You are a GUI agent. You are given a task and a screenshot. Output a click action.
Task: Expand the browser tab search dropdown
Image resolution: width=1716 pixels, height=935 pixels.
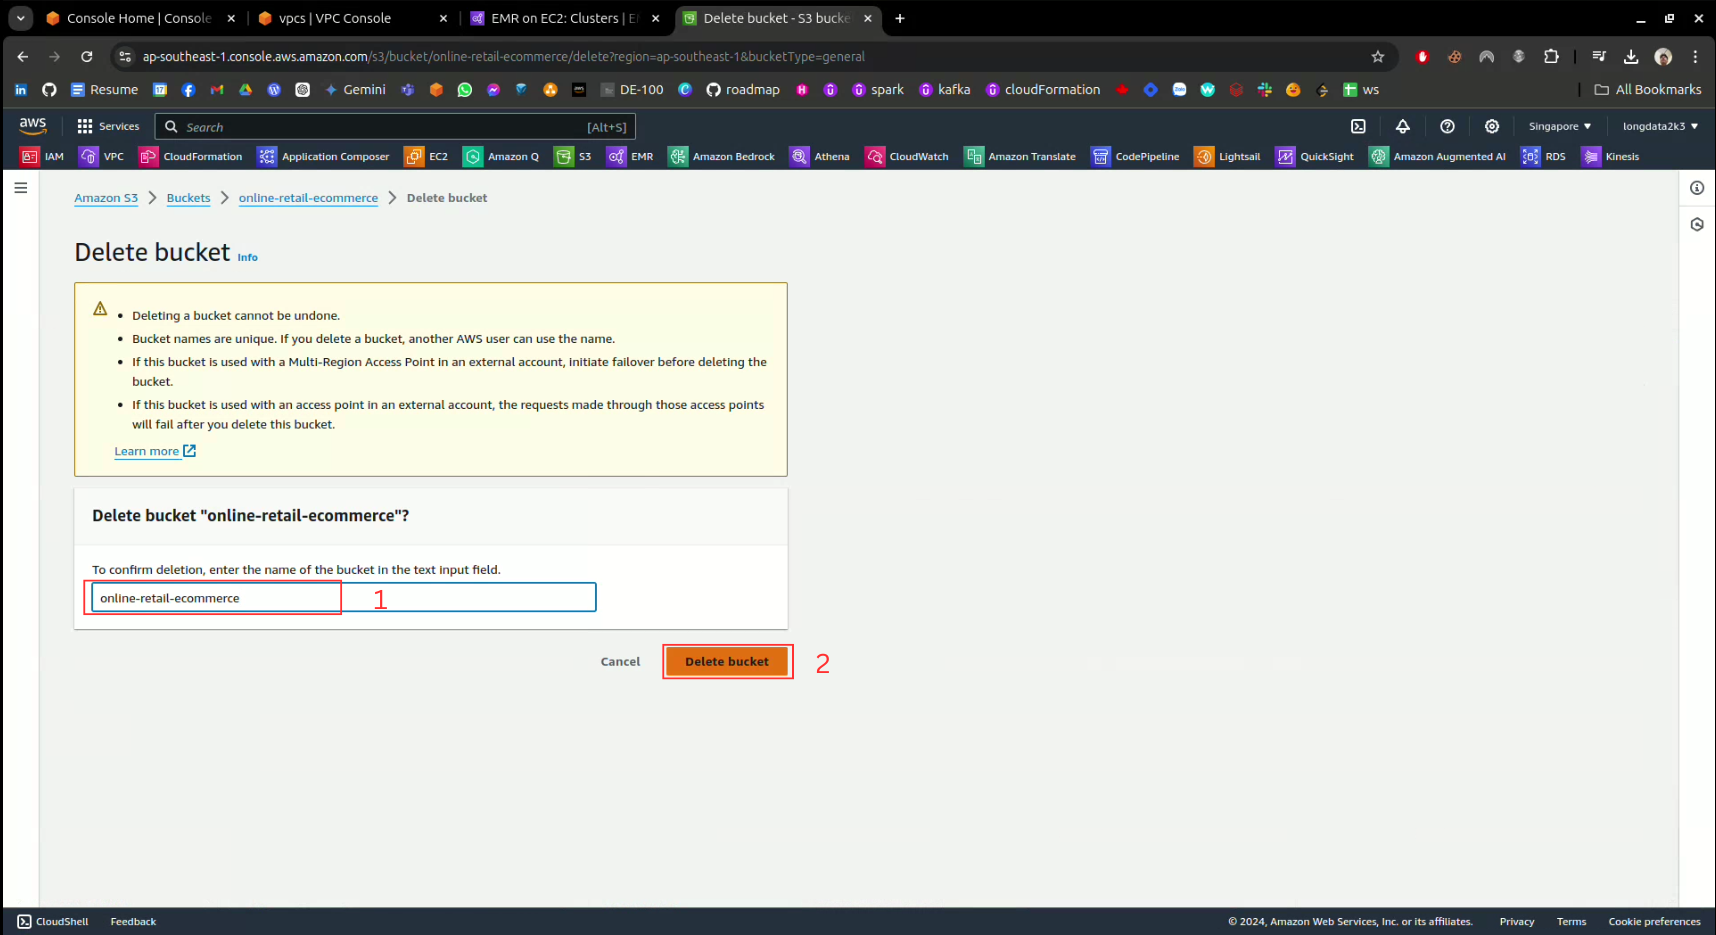click(20, 18)
